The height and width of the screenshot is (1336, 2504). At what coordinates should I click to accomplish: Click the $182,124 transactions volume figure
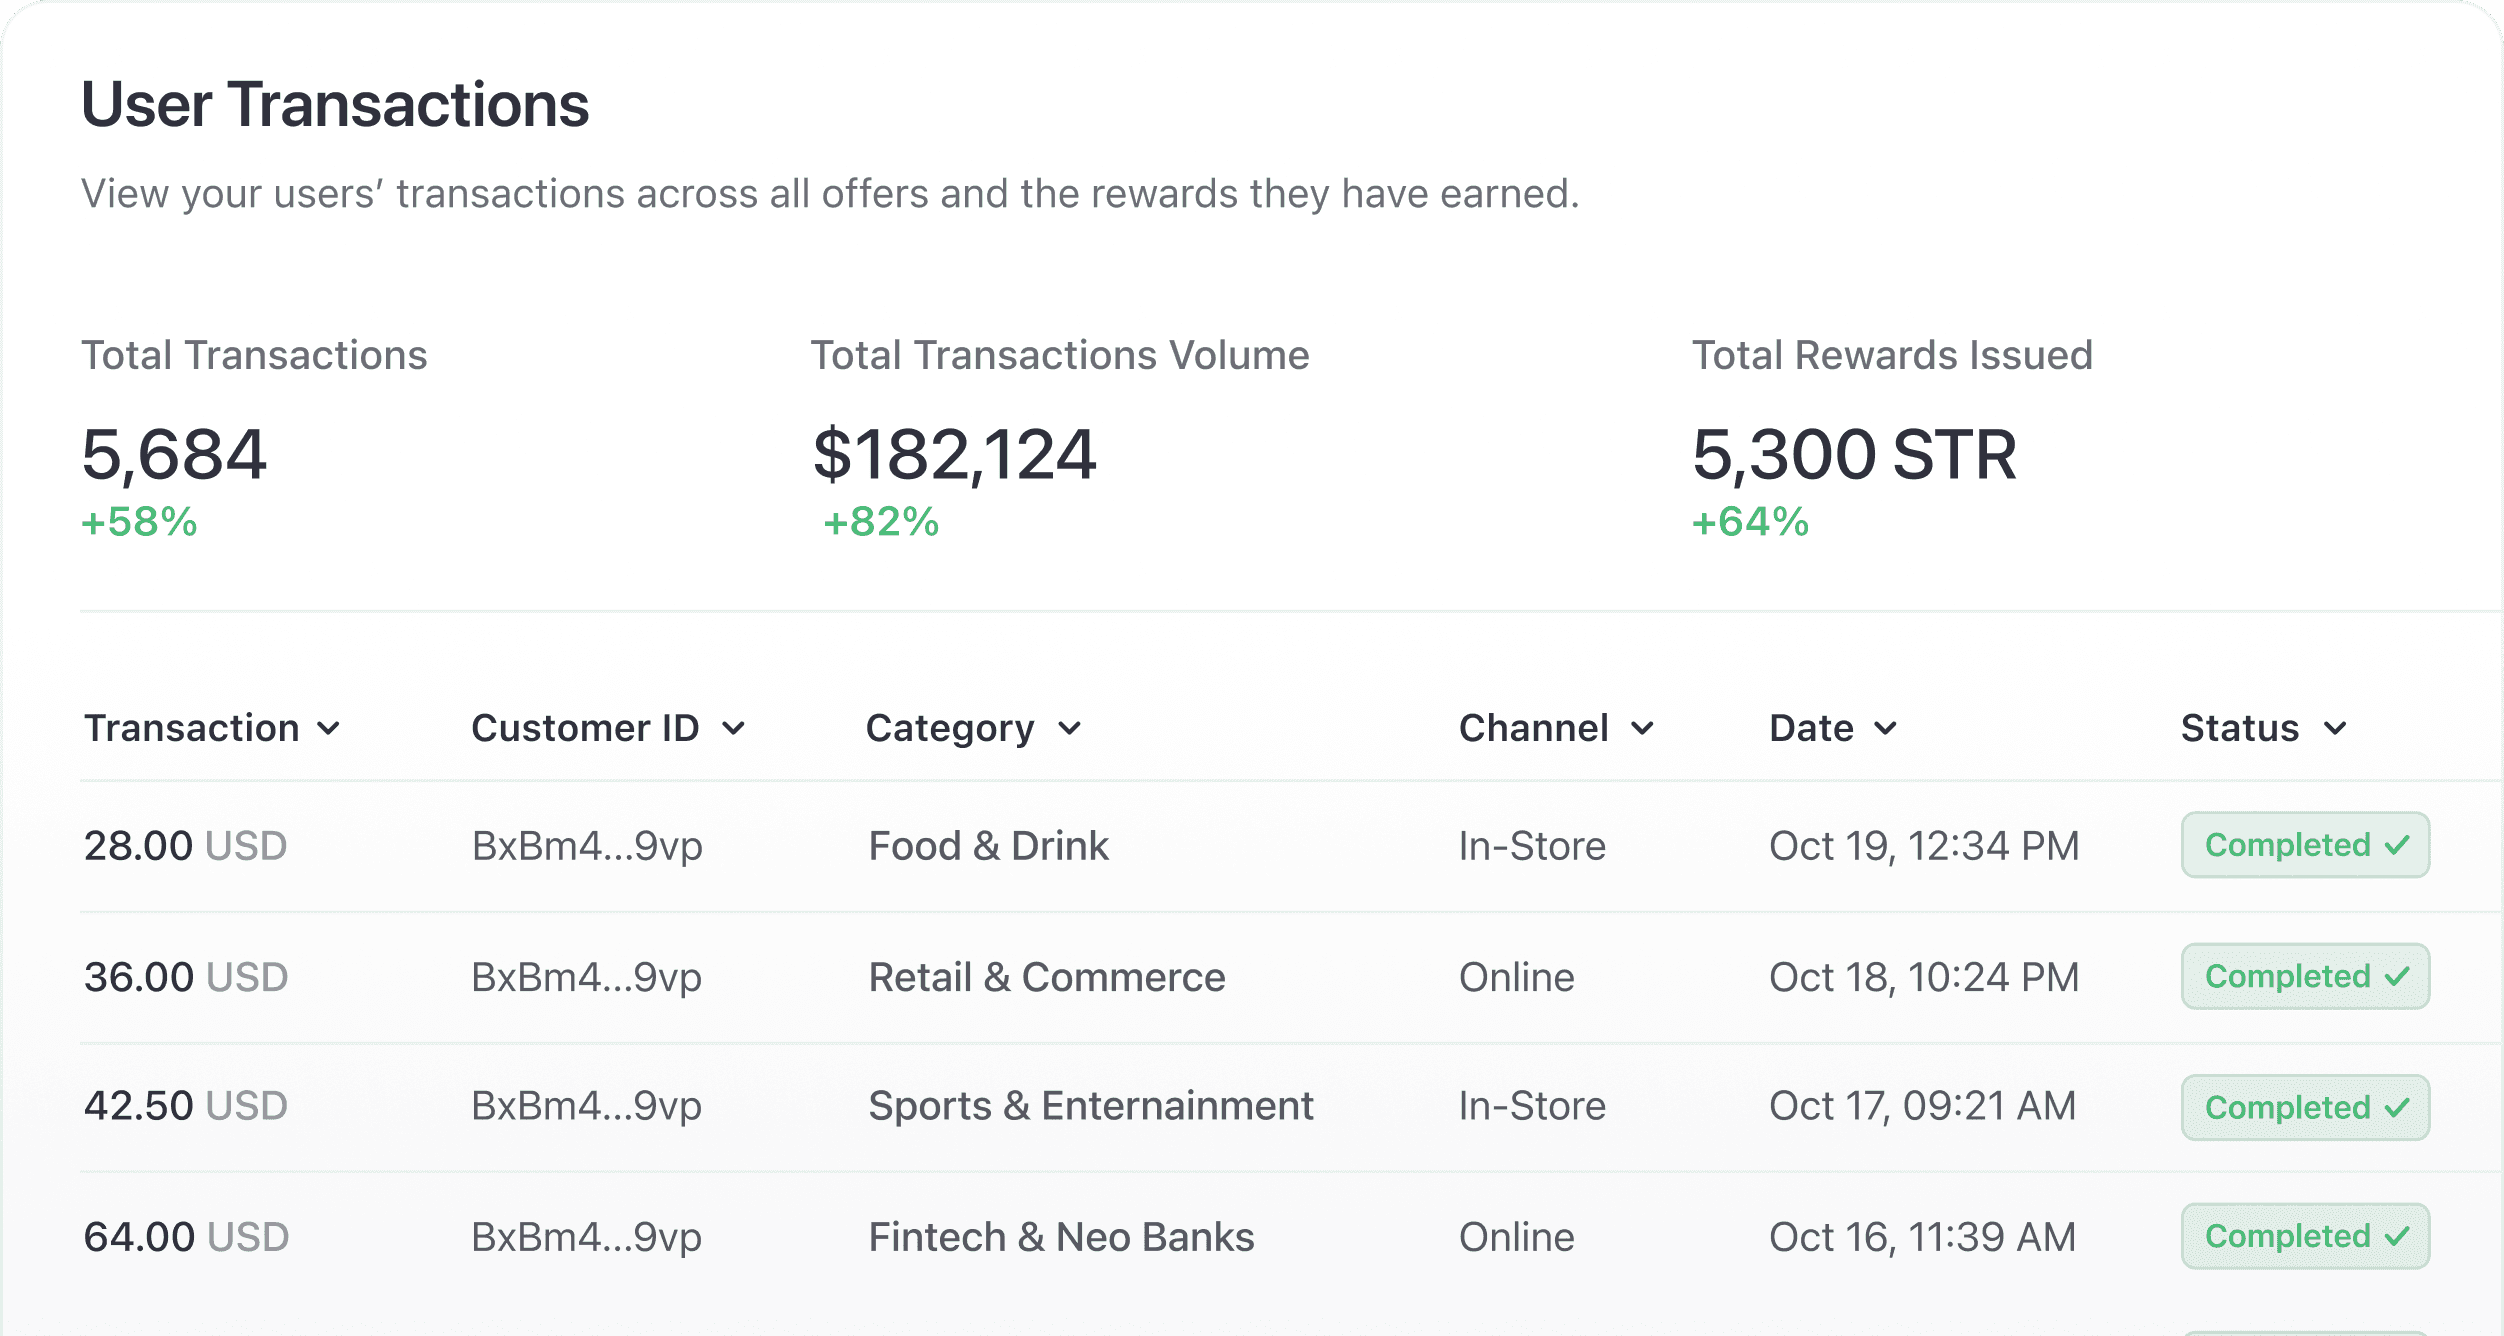pos(955,455)
